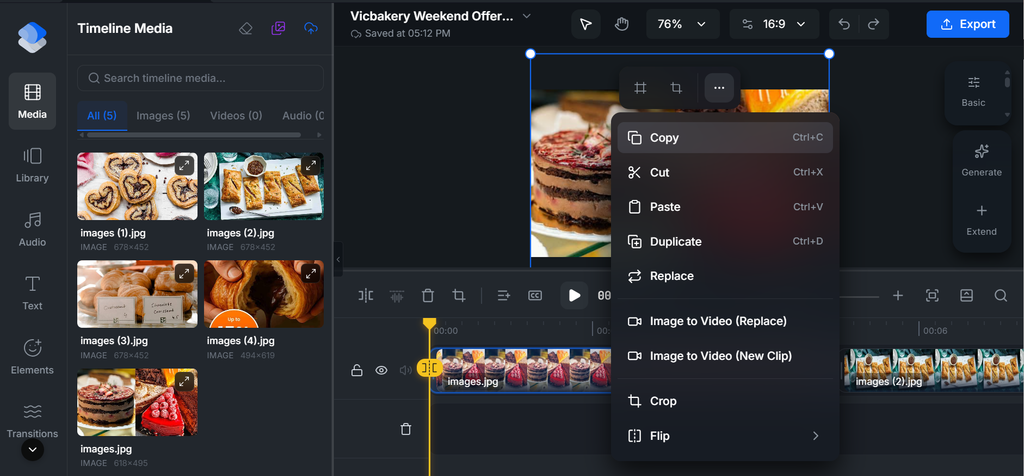Click the fit-to-screen timeline icon
1024x476 pixels.
tap(933, 296)
